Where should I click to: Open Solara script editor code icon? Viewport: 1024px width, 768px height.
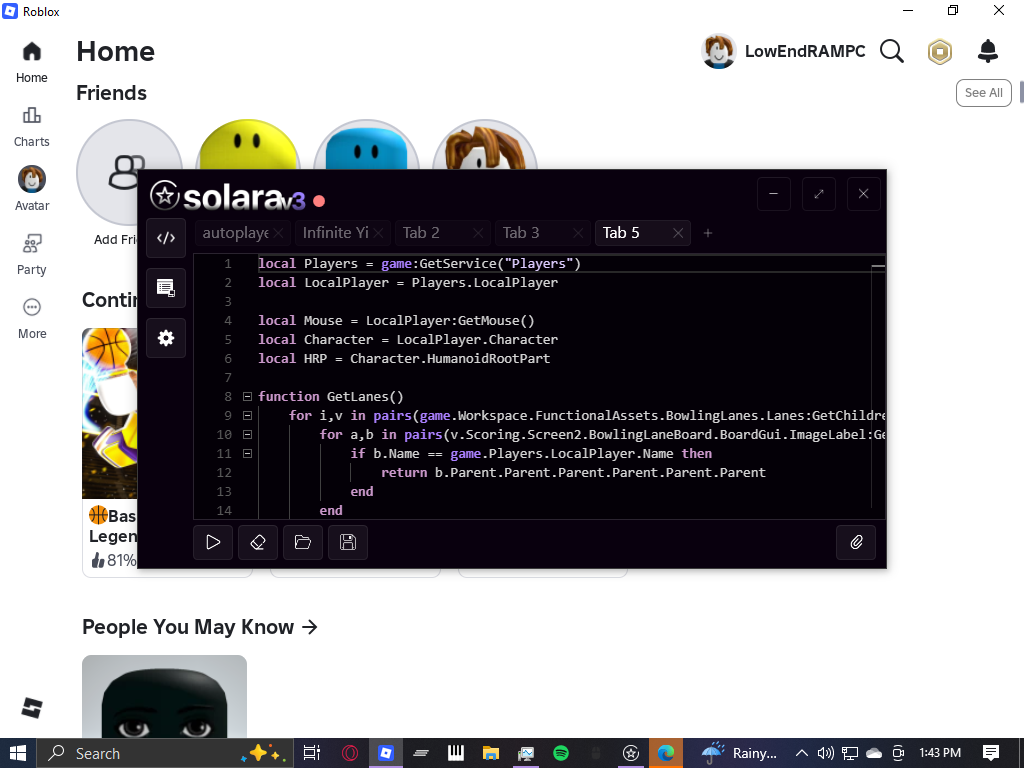click(166, 238)
